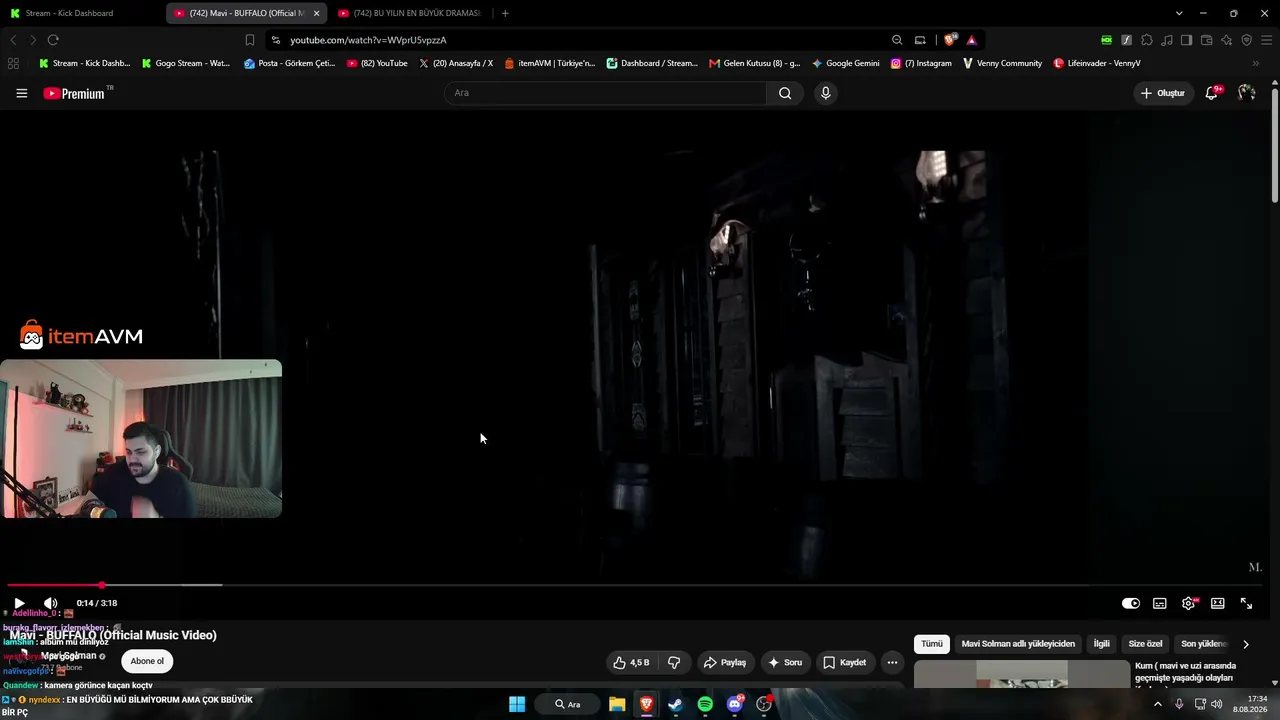This screenshot has width=1280, height=720.
Task: Open Brave main hamburger menu
Action: (x=1267, y=40)
